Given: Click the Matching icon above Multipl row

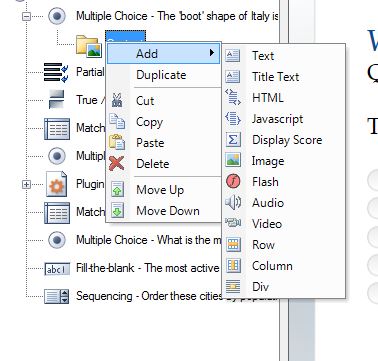Looking at the screenshot, I should [x=57, y=129].
